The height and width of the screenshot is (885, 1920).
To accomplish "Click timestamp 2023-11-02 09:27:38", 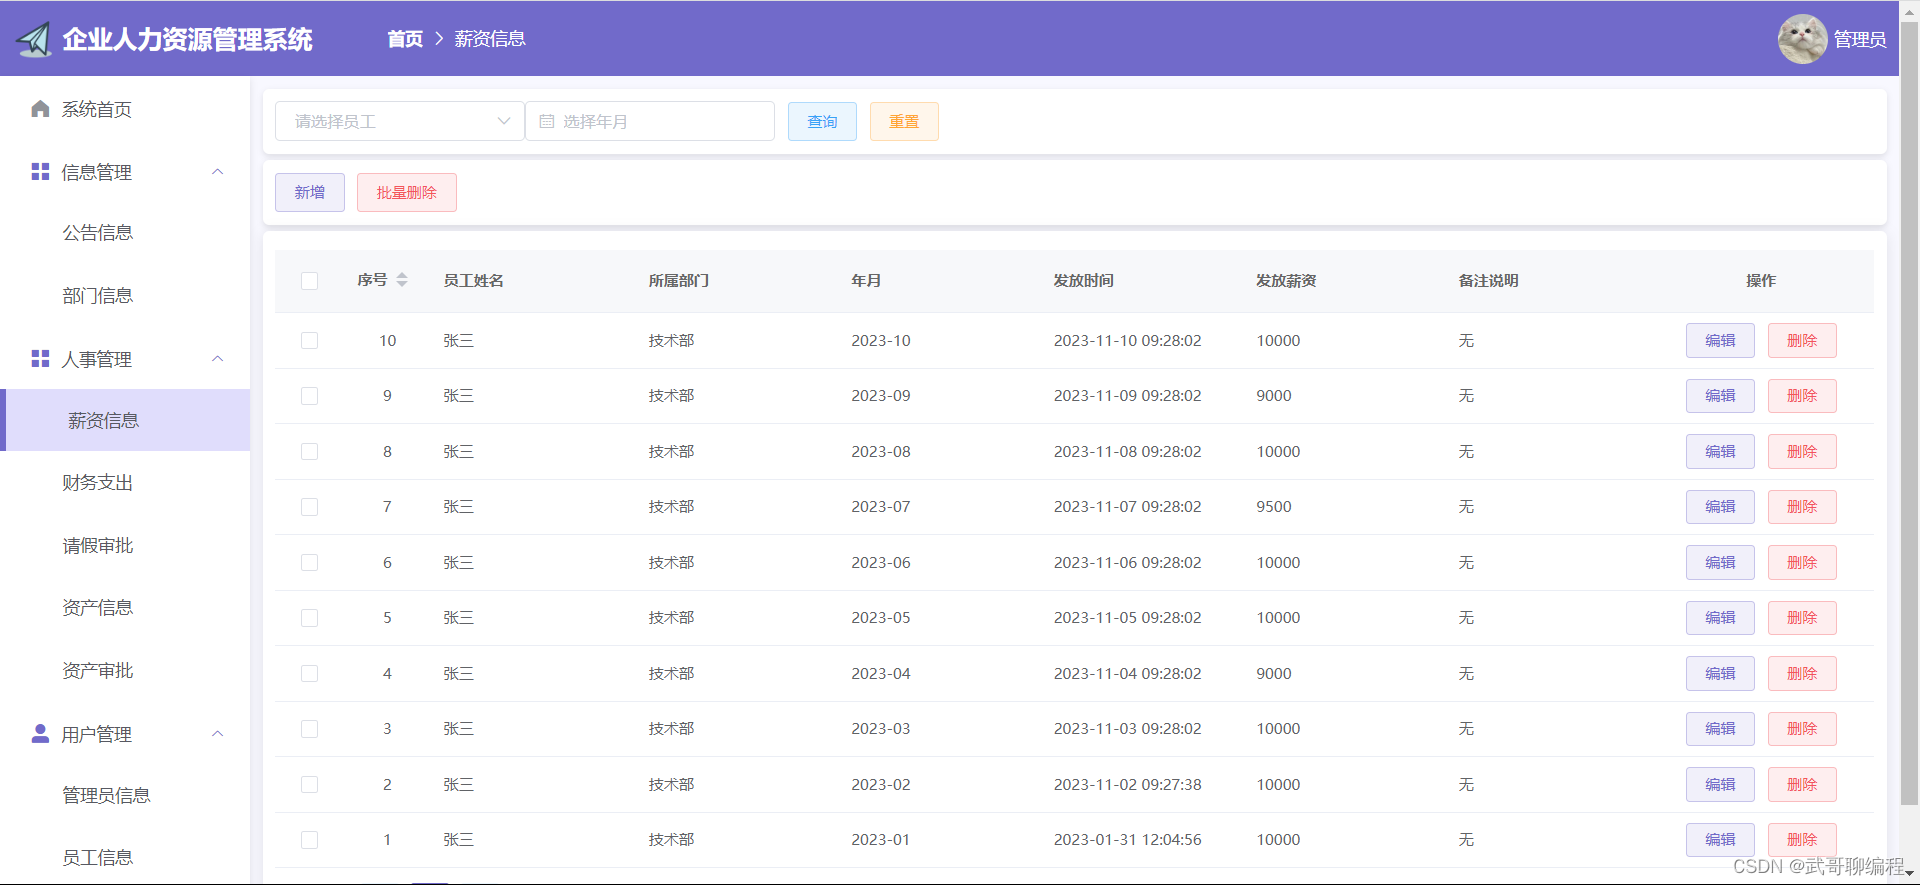I will point(1128,785).
